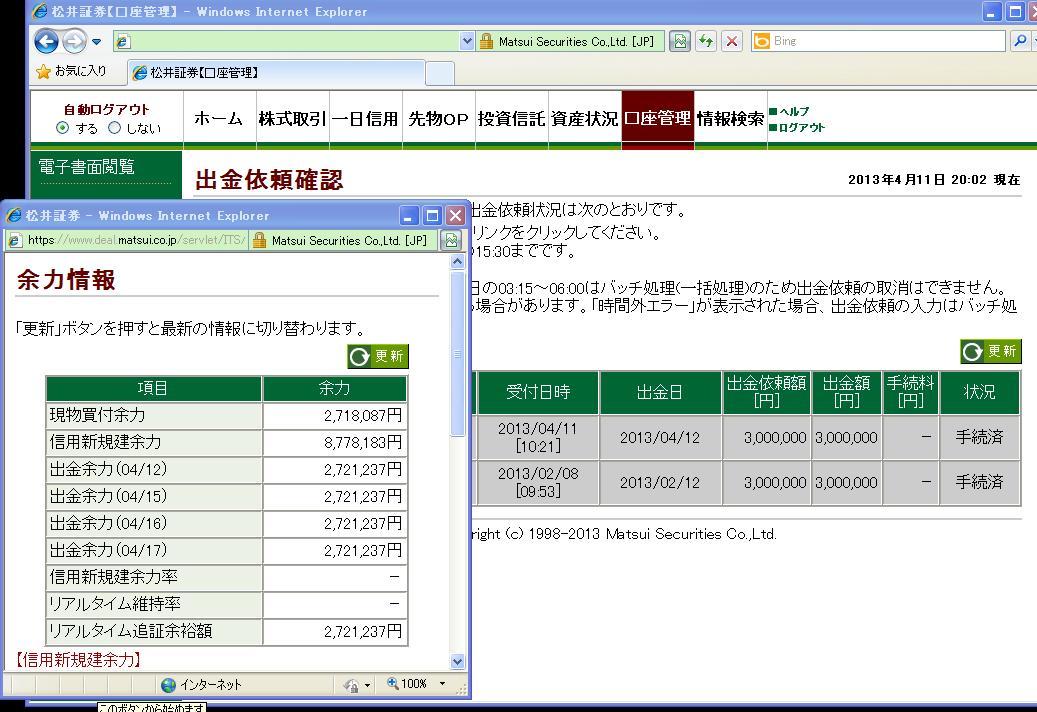Click the Refresh icon beside address bar
Screen dimensions: 1037x712
coord(706,41)
